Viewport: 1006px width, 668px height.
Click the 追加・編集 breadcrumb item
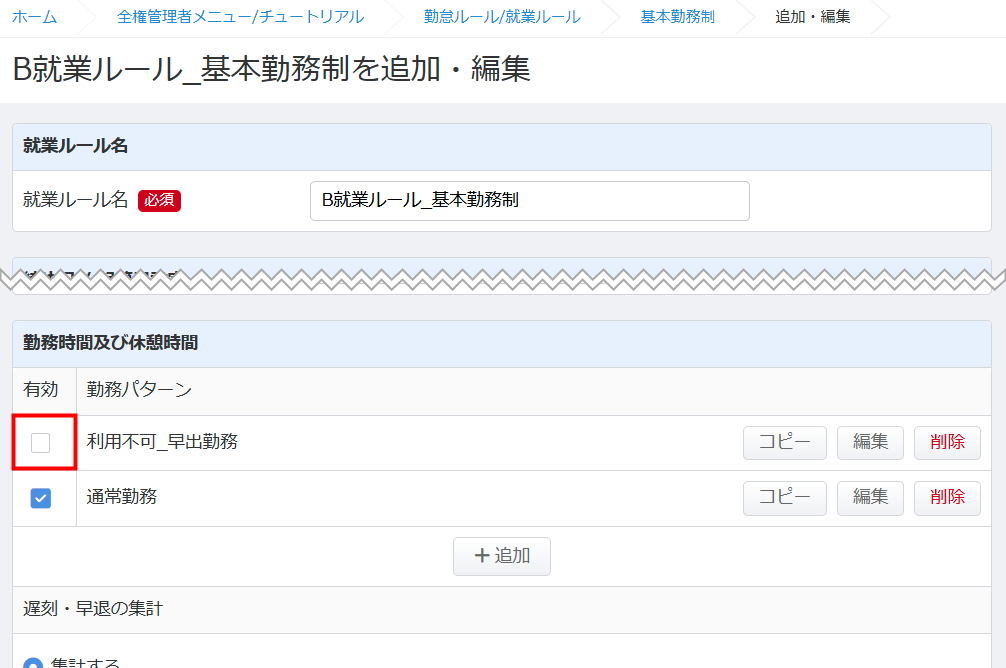812,17
